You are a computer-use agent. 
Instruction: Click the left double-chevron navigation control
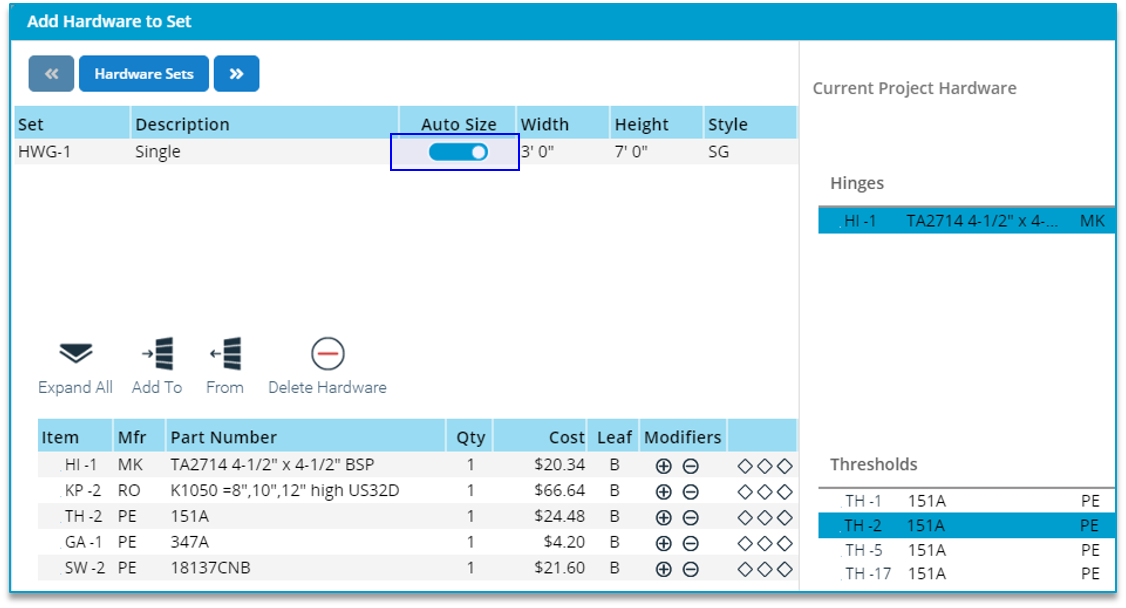[50, 73]
